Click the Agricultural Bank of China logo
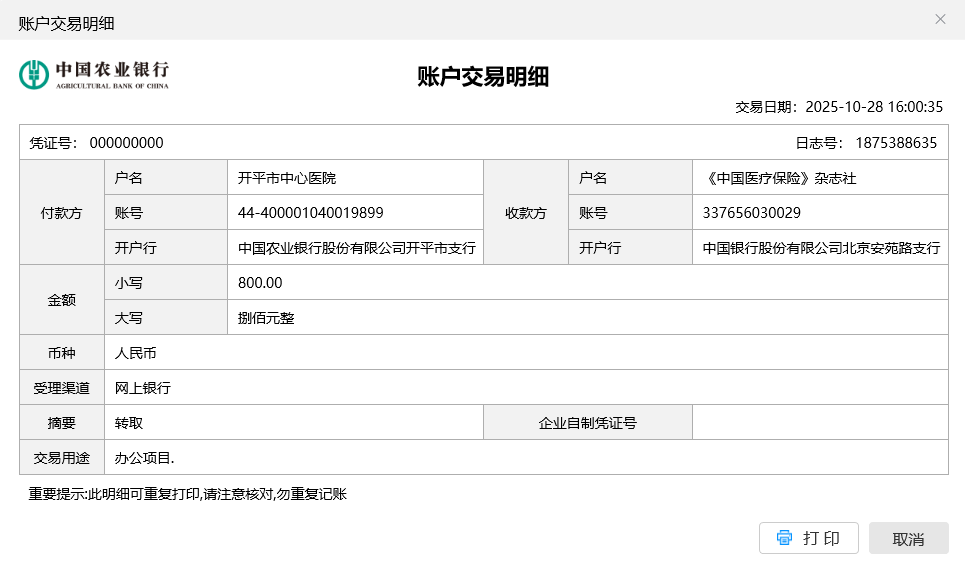965x574 pixels. pyautogui.click(x=94, y=74)
